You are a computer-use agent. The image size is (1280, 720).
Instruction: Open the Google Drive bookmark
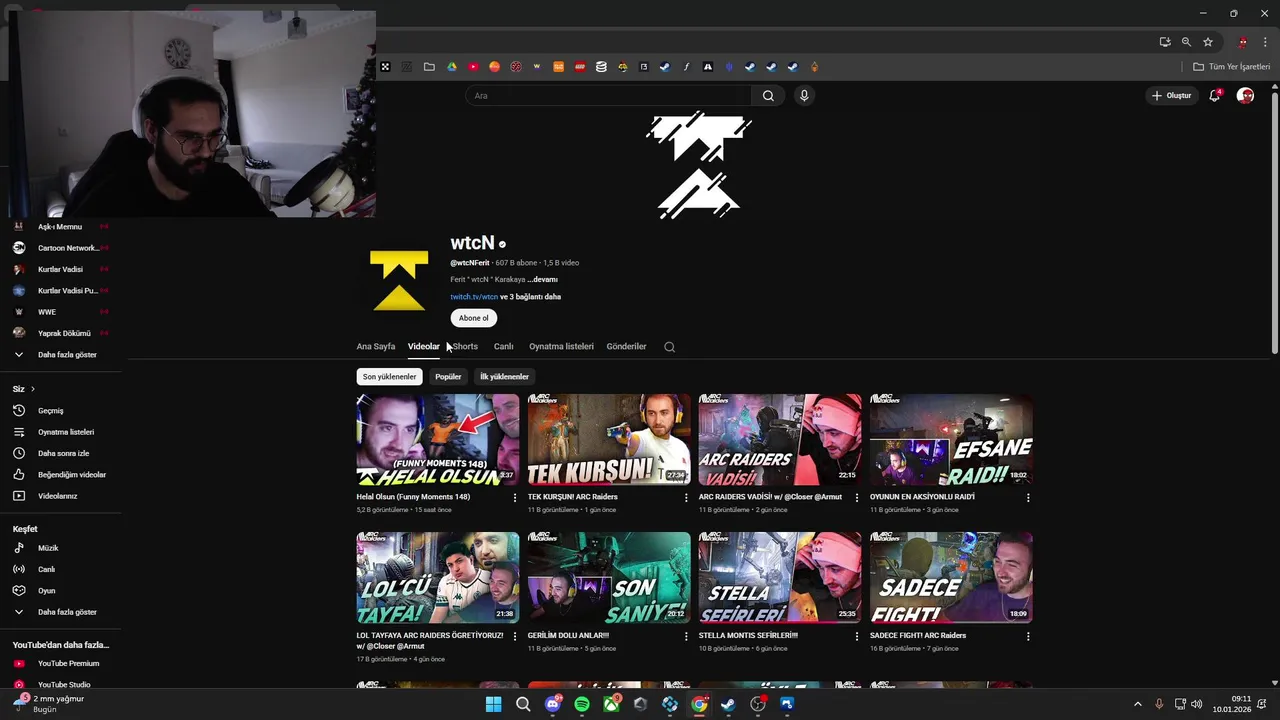click(452, 67)
